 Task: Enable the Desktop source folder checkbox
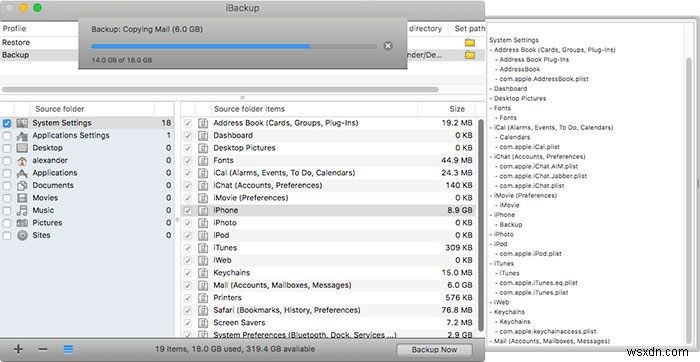tap(7, 148)
